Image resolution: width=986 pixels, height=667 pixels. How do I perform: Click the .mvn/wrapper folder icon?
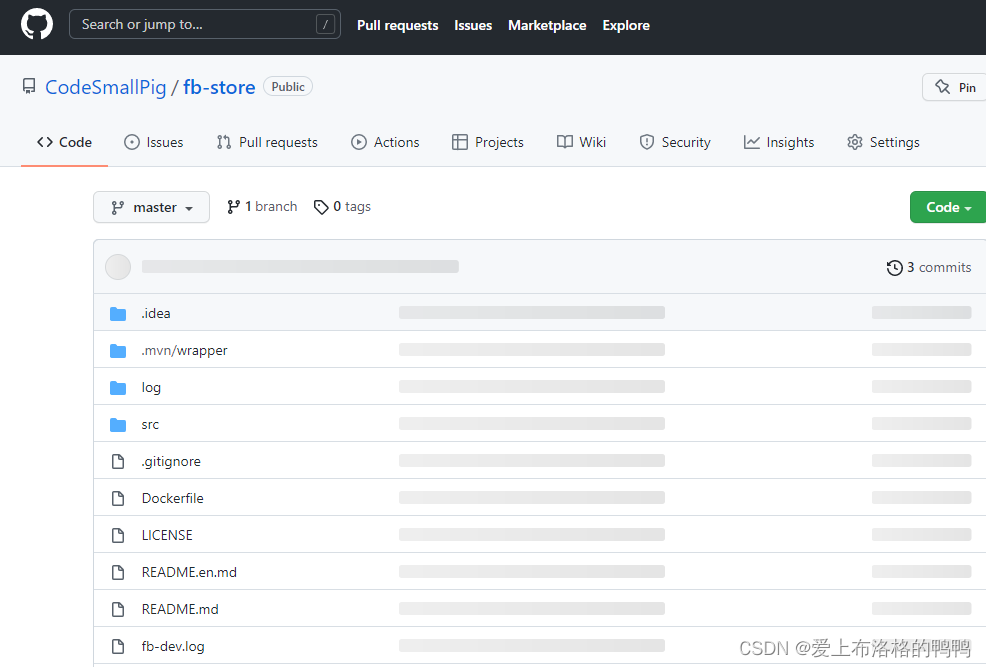pyautogui.click(x=118, y=351)
